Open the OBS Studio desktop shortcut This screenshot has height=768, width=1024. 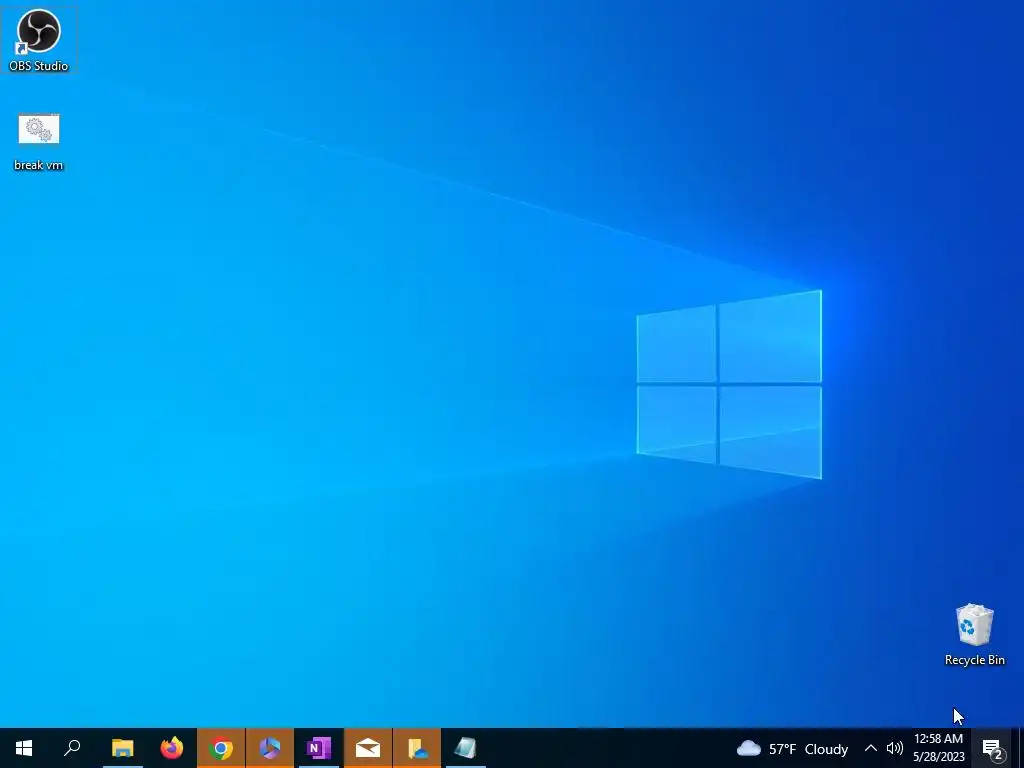click(39, 39)
